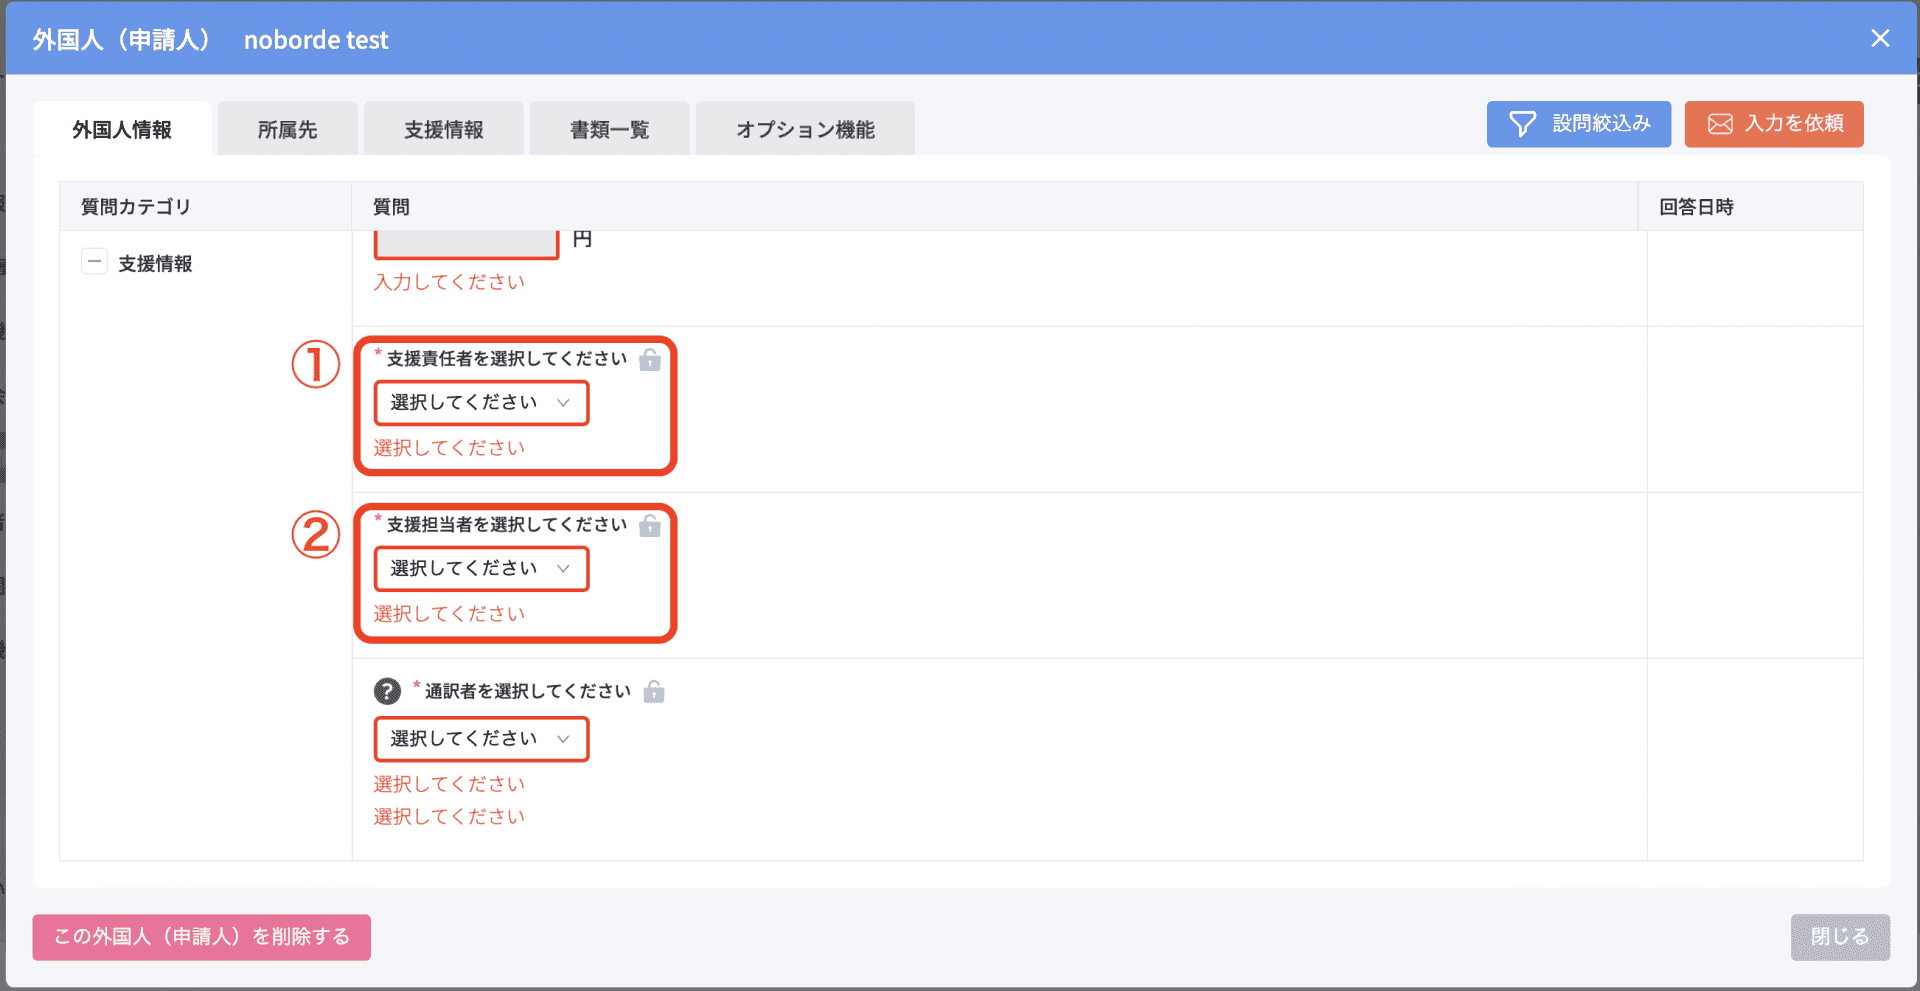Click the envelope icon in 入力を依頼
This screenshot has height=991, width=1920.
(x=1720, y=124)
